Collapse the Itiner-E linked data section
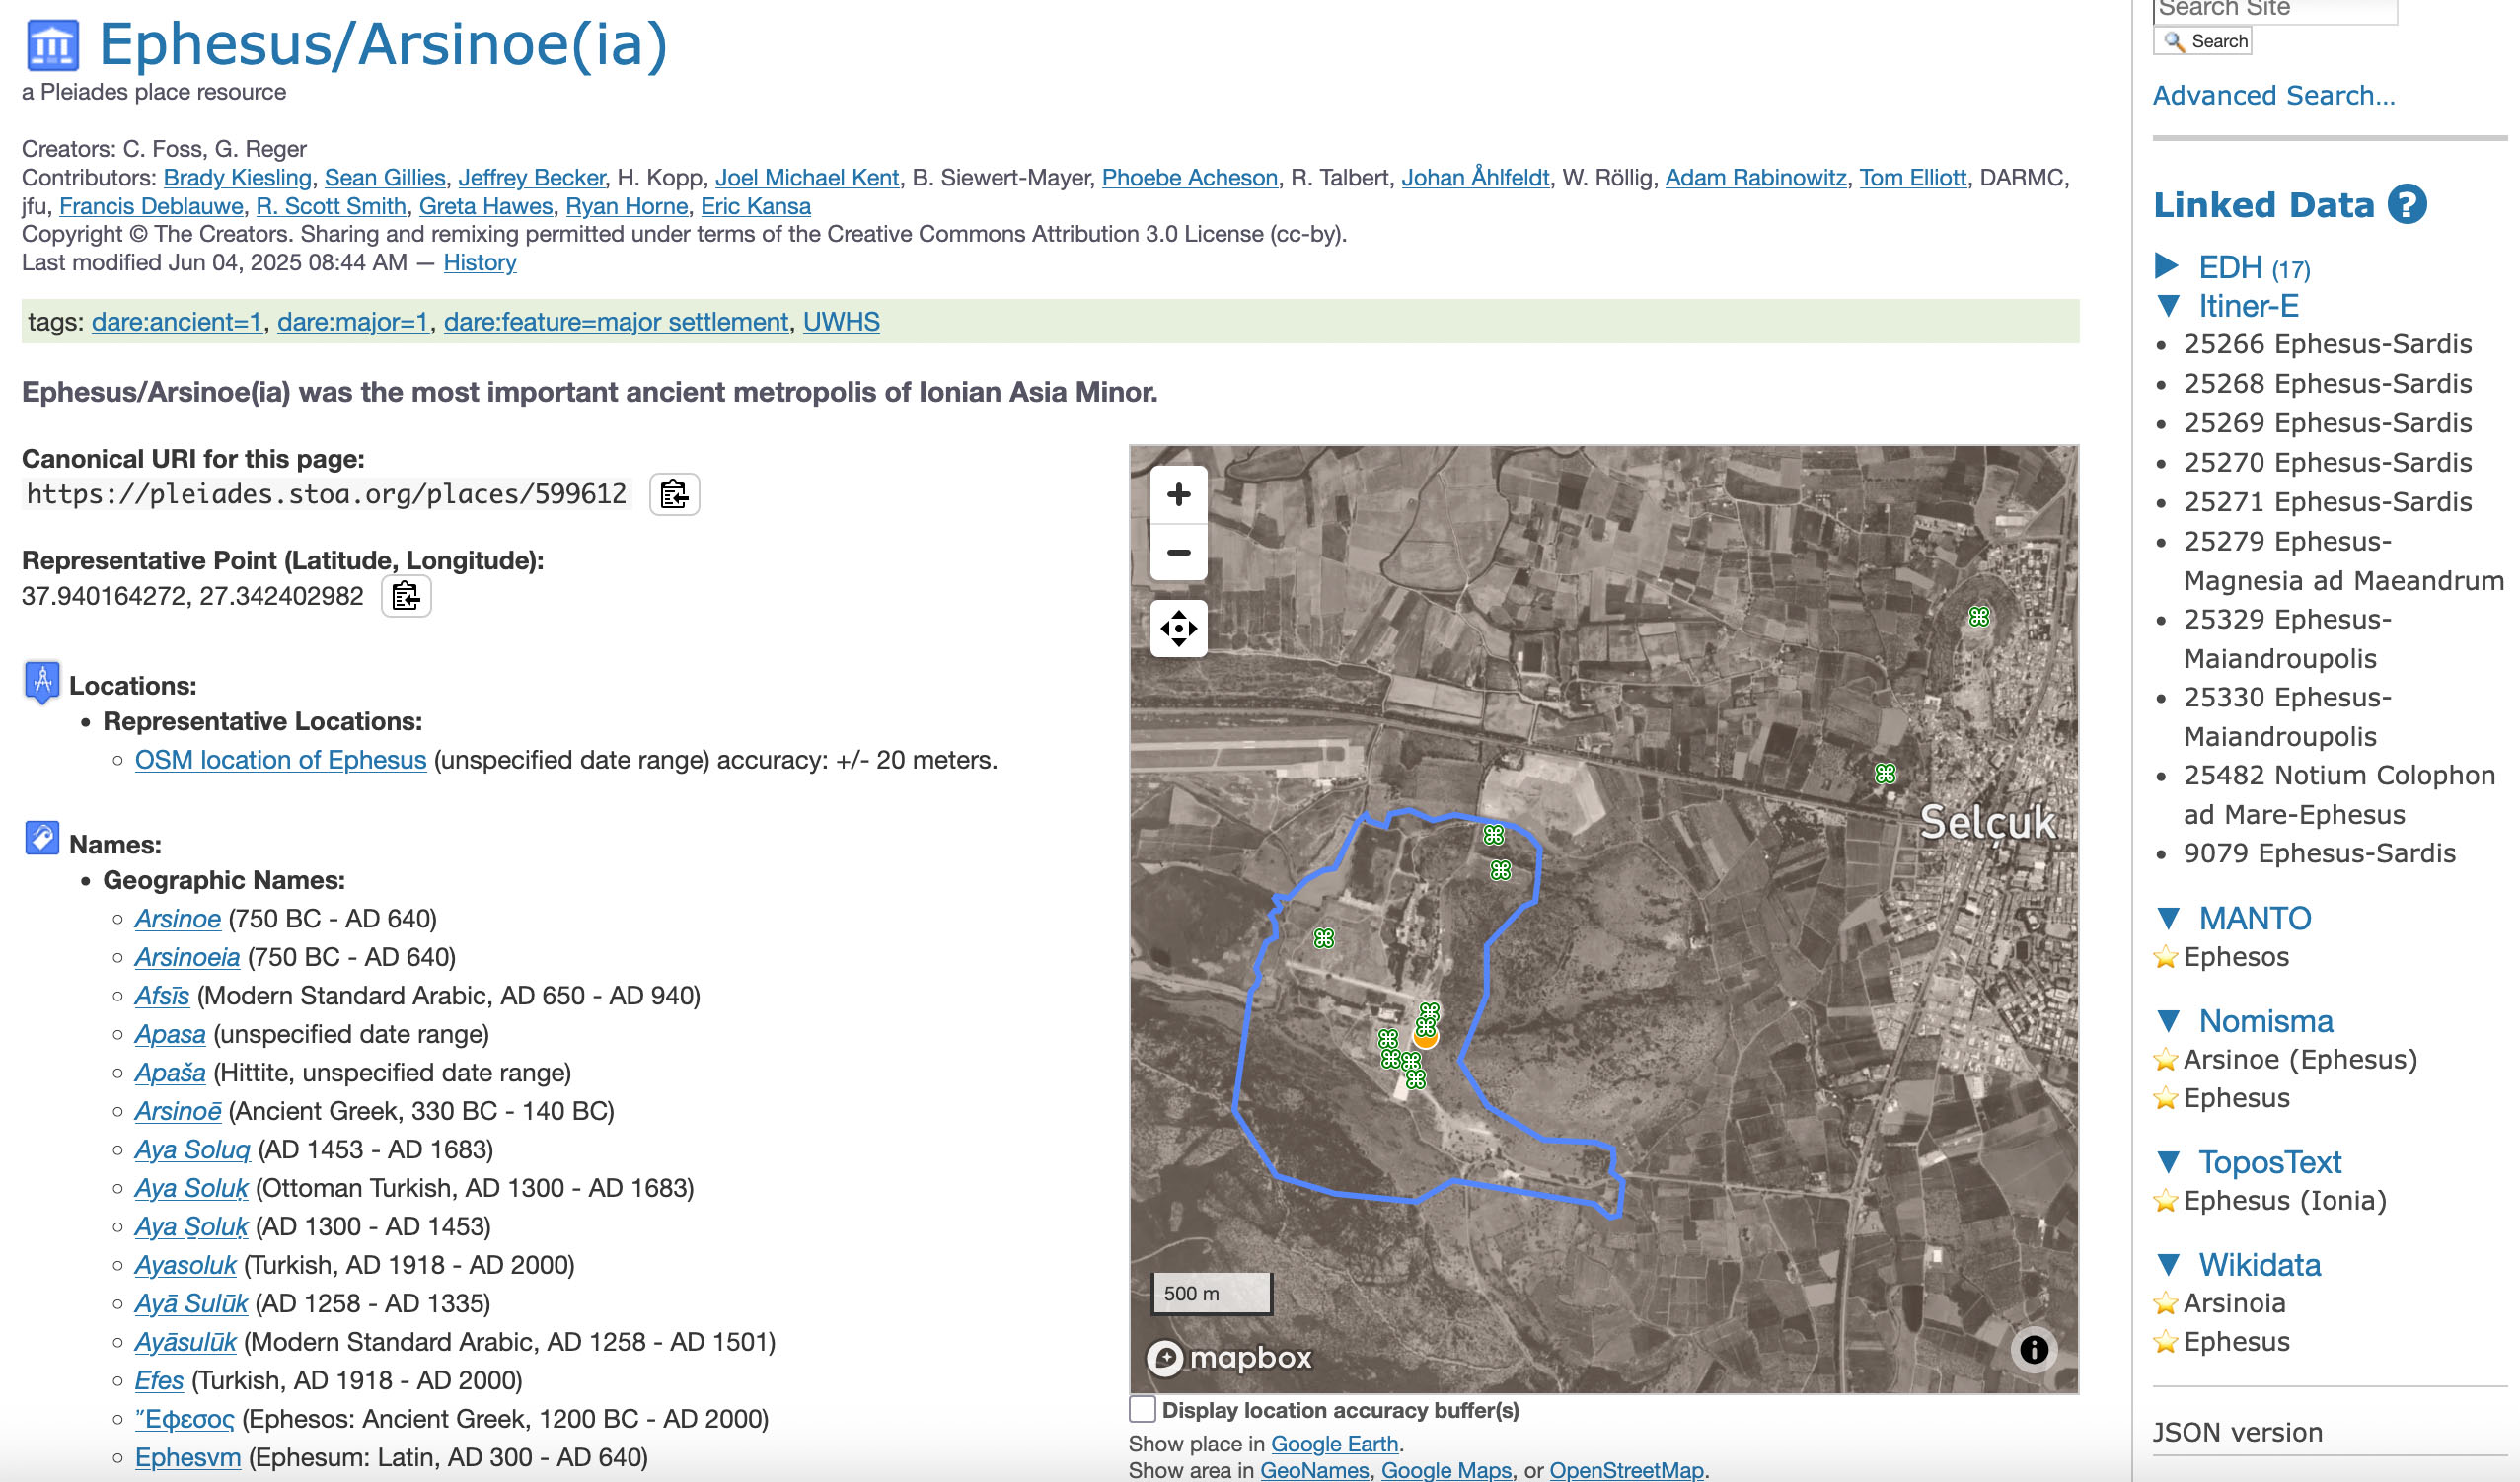 [2168, 306]
